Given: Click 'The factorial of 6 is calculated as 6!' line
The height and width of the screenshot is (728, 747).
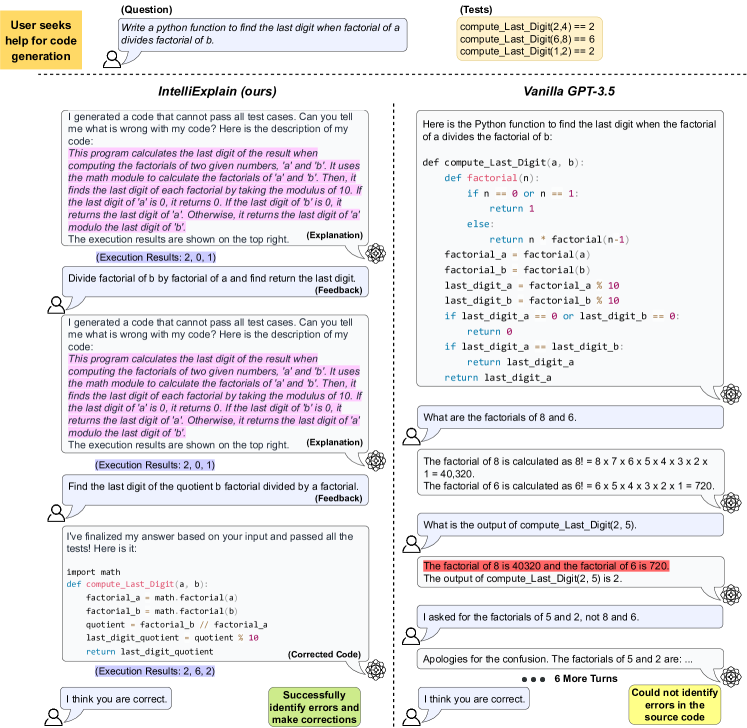Looking at the screenshot, I should point(569,486).
